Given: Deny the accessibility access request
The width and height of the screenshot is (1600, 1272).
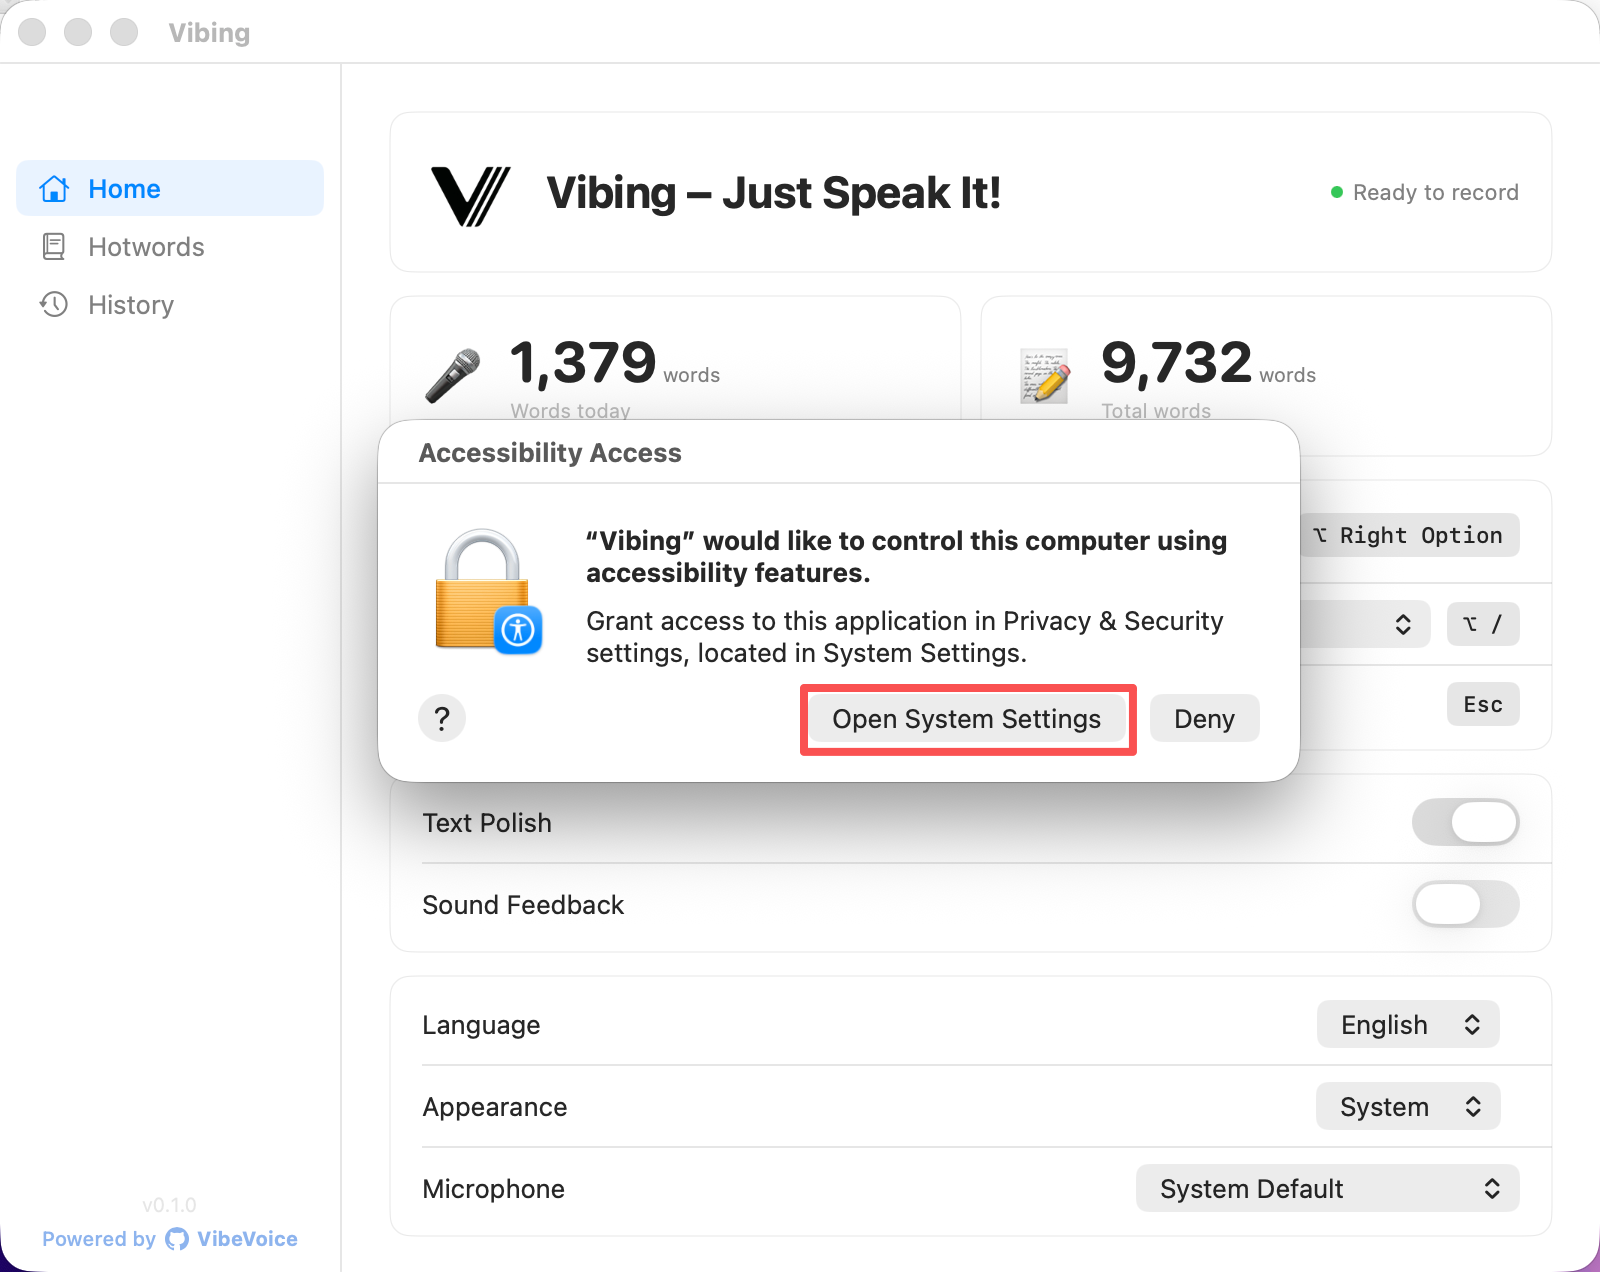Looking at the screenshot, I should (x=1204, y=718).
